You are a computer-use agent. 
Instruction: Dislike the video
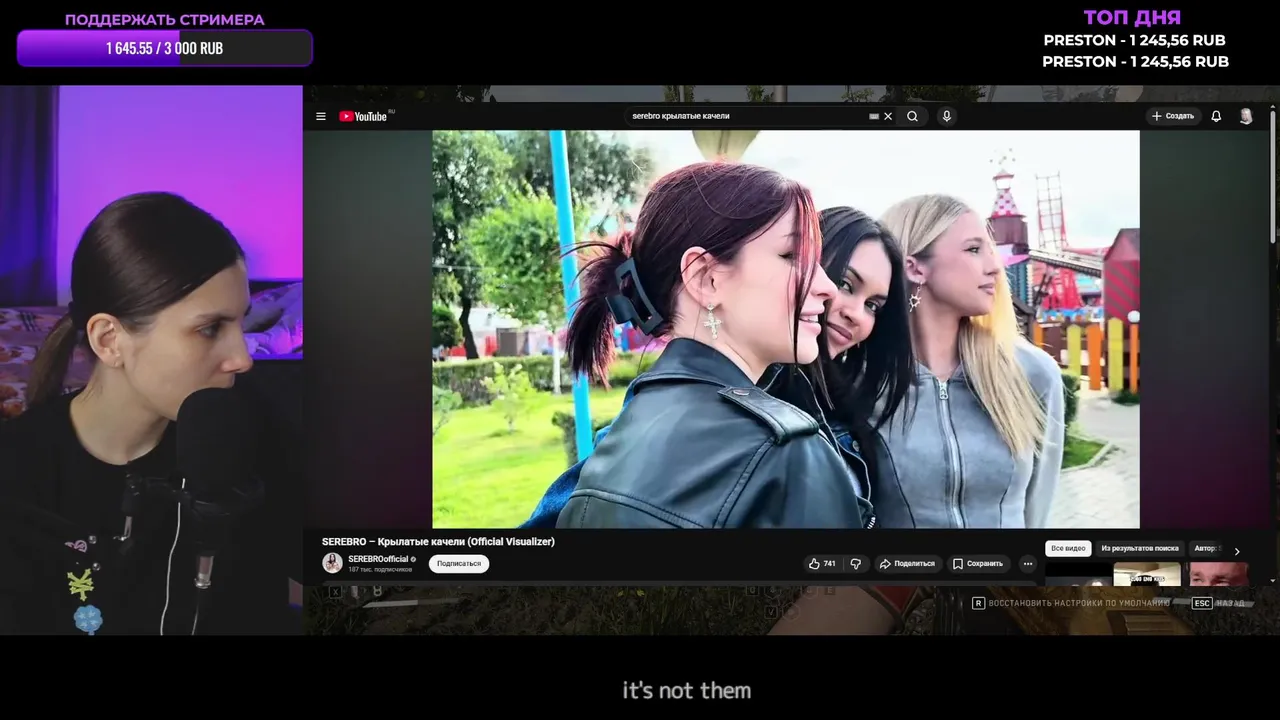[855, 564]
